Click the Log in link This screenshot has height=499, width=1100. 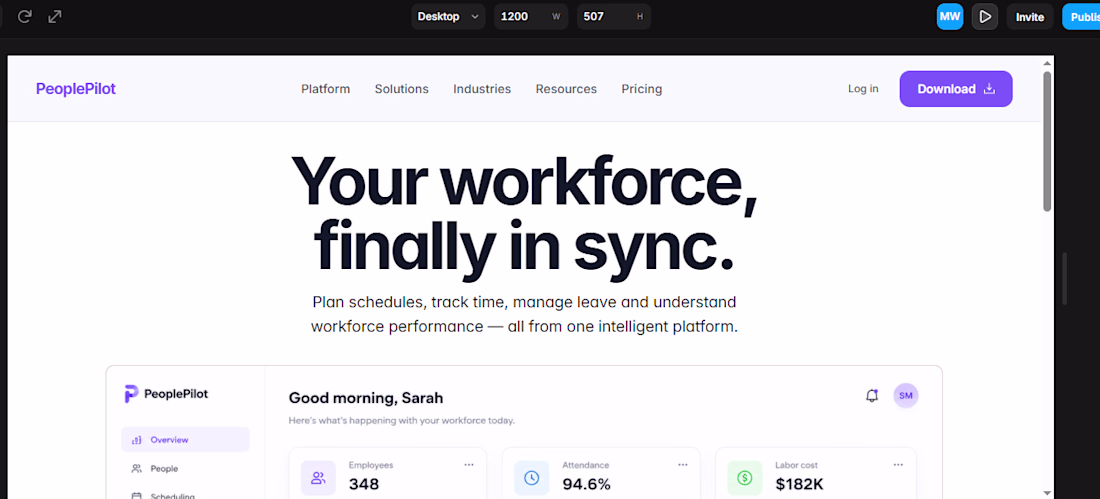pos(863,89)
